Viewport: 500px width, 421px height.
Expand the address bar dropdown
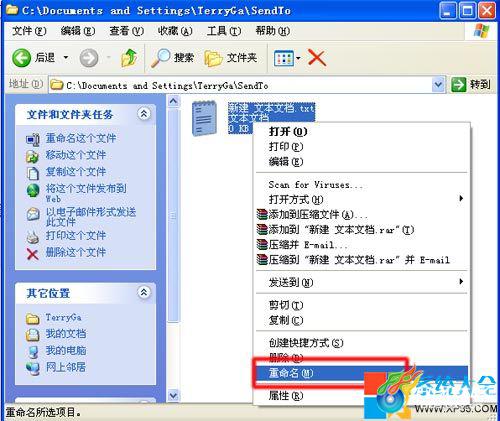tap(438, 85)
